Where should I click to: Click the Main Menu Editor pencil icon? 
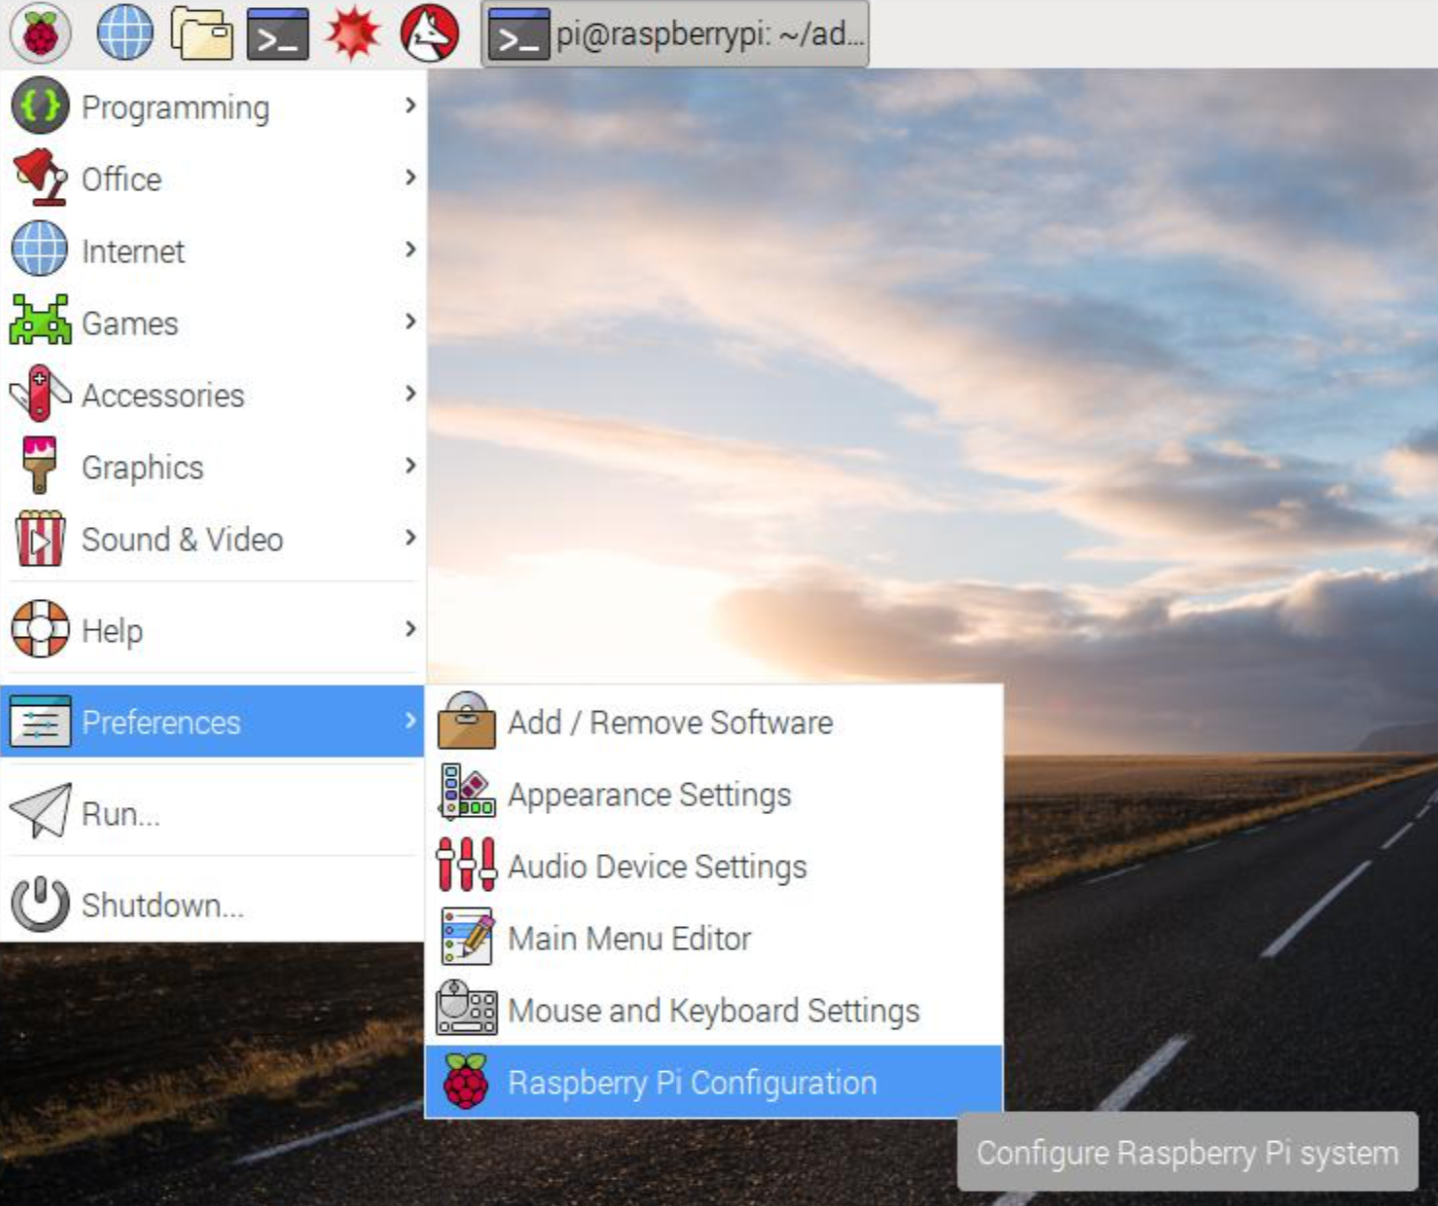tap(467, 937)
